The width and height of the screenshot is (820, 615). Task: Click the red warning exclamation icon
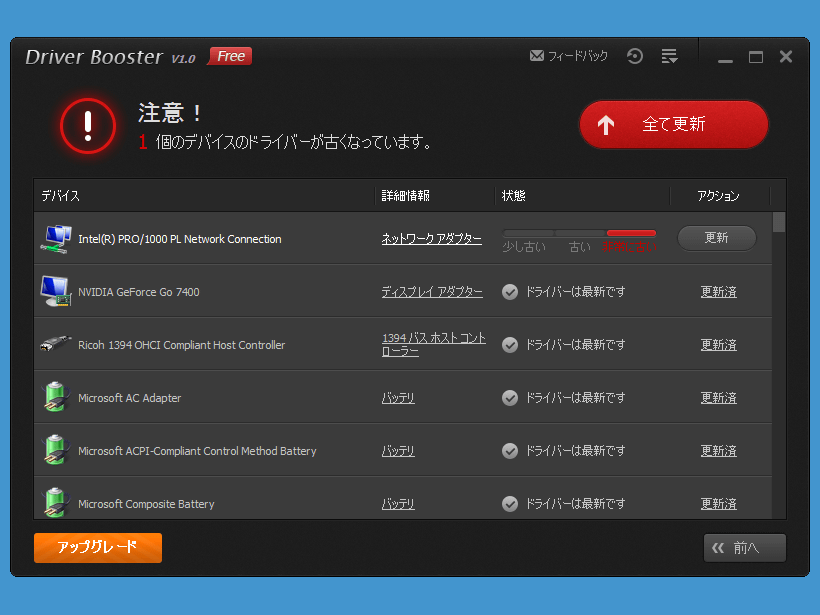[88, 126]
